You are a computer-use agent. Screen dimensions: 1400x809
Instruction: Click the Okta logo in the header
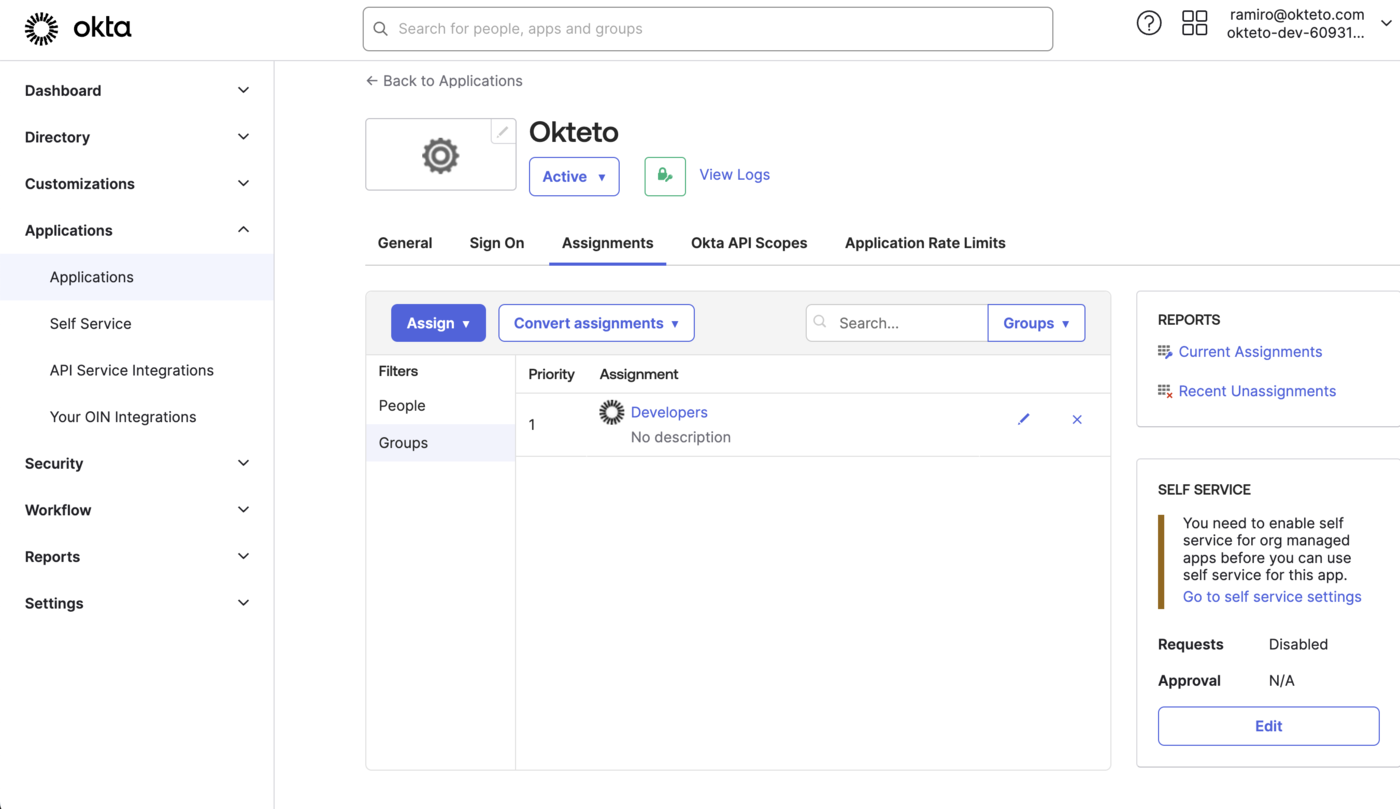point(78,28)
